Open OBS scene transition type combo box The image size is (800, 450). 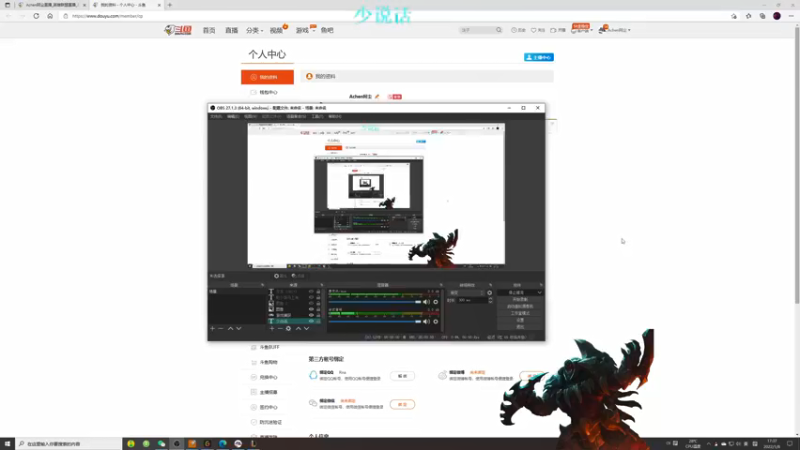click(x=466, y=293)
